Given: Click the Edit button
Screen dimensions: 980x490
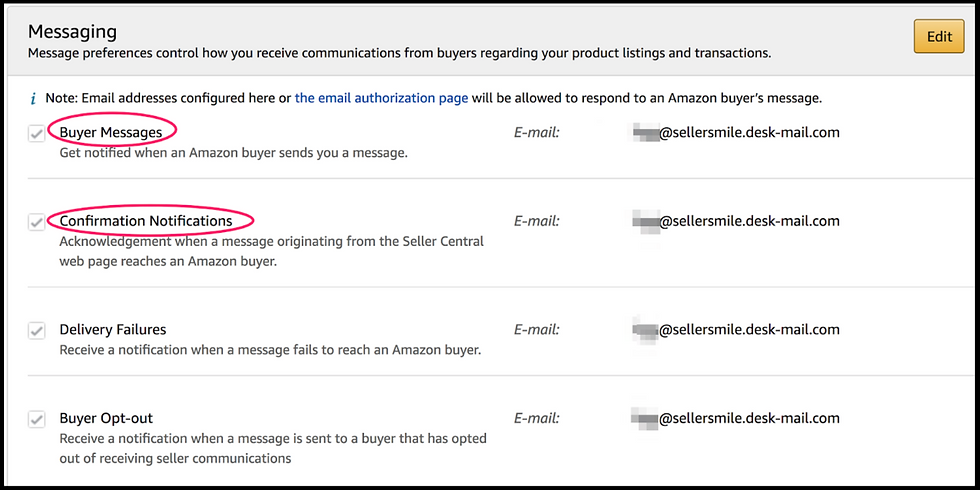Looking at the screenshot, I should click(938, 37).
